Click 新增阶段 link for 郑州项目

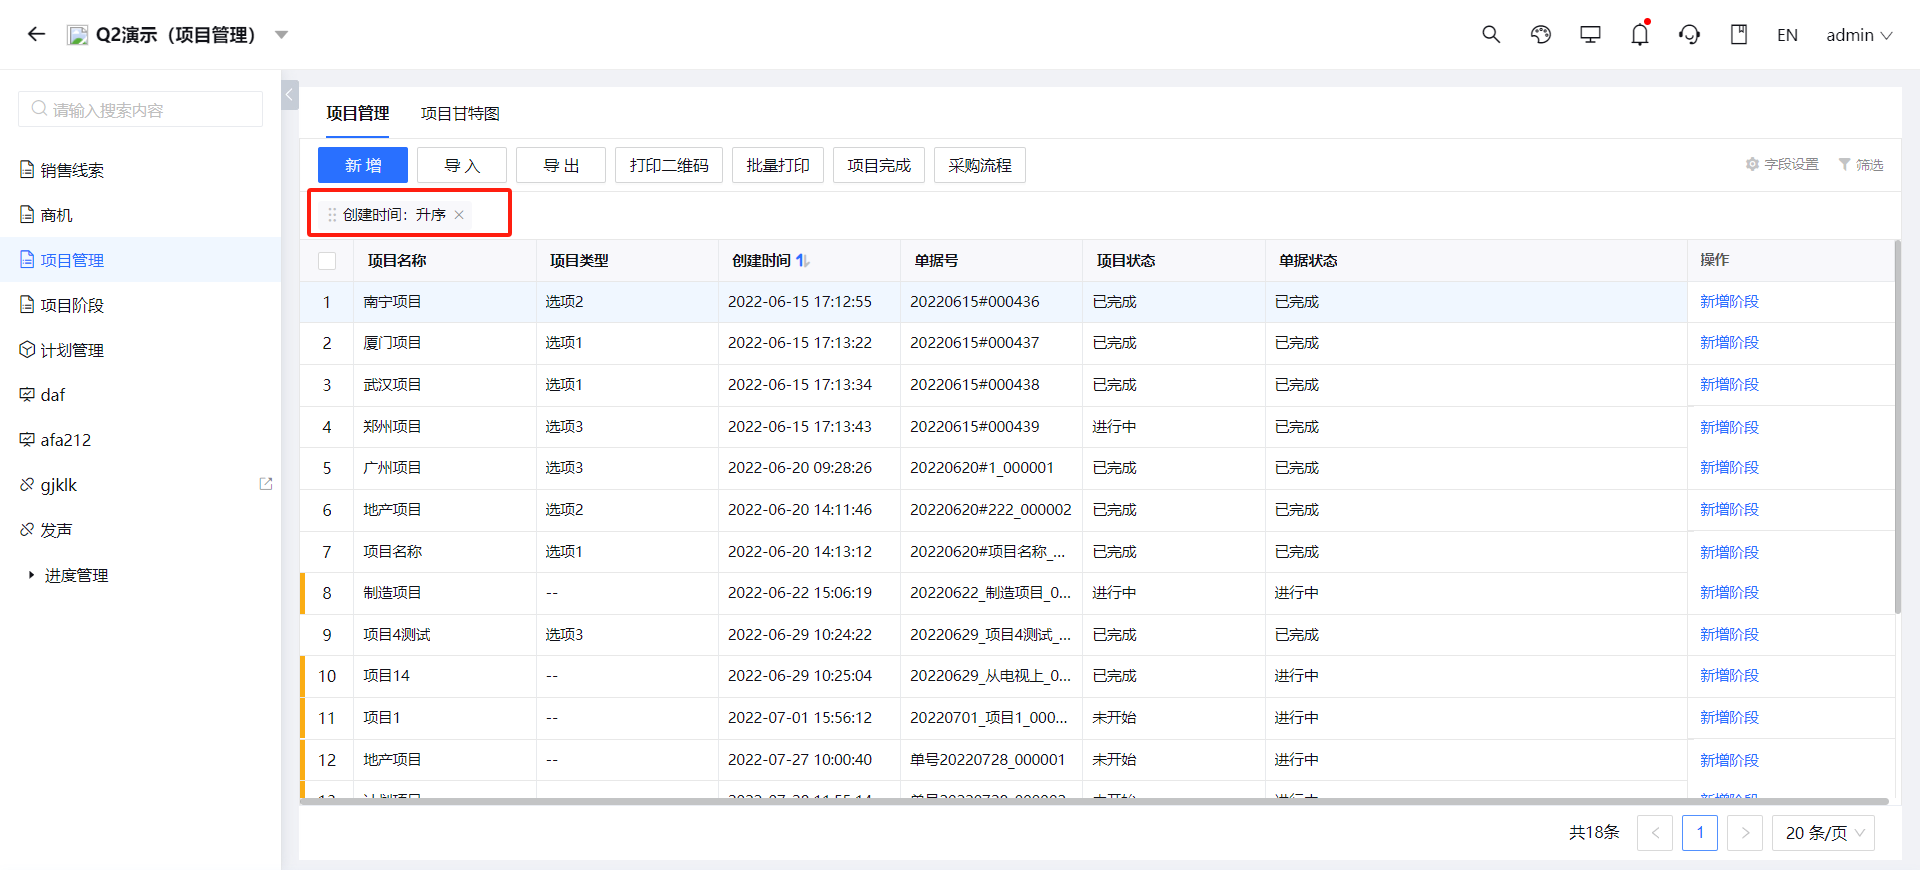1729,427
